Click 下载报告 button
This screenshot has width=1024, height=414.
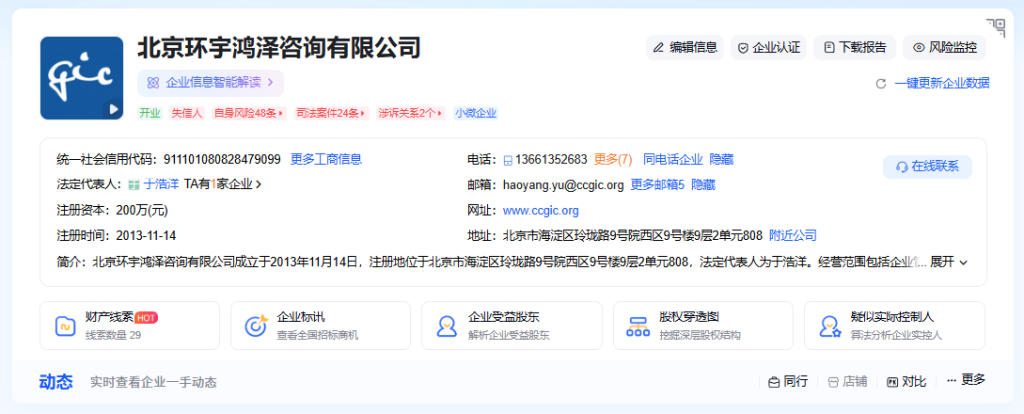tap(855, 48)
